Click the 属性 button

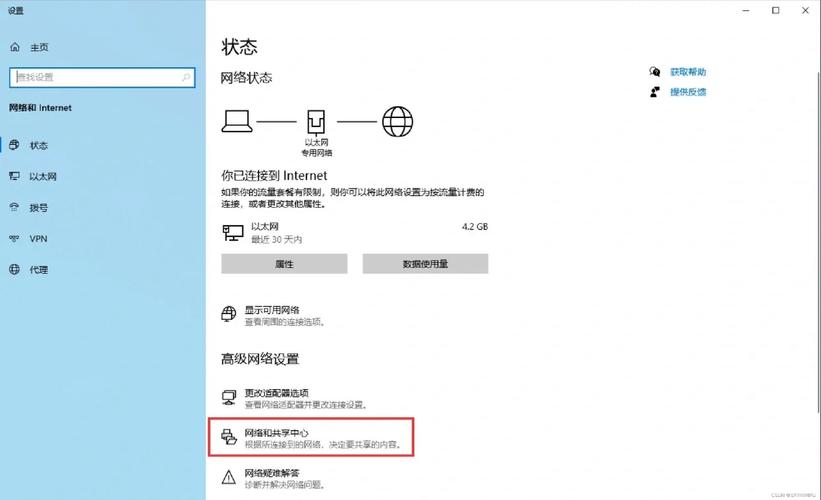pos(284,264)
